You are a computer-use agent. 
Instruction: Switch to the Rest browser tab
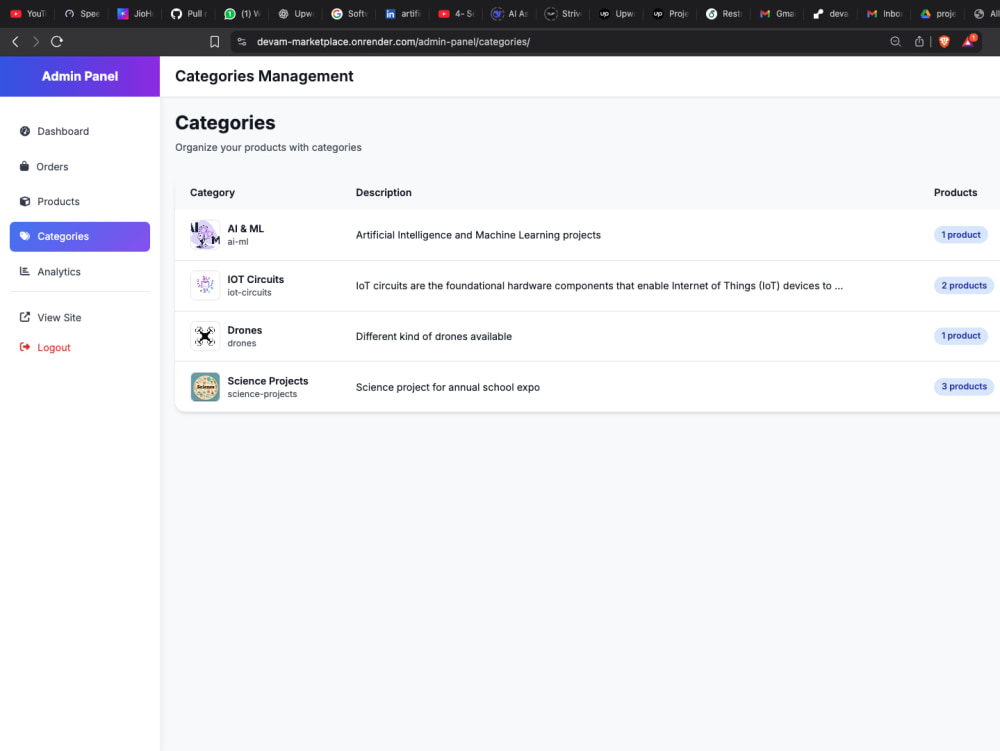(724, 13)
